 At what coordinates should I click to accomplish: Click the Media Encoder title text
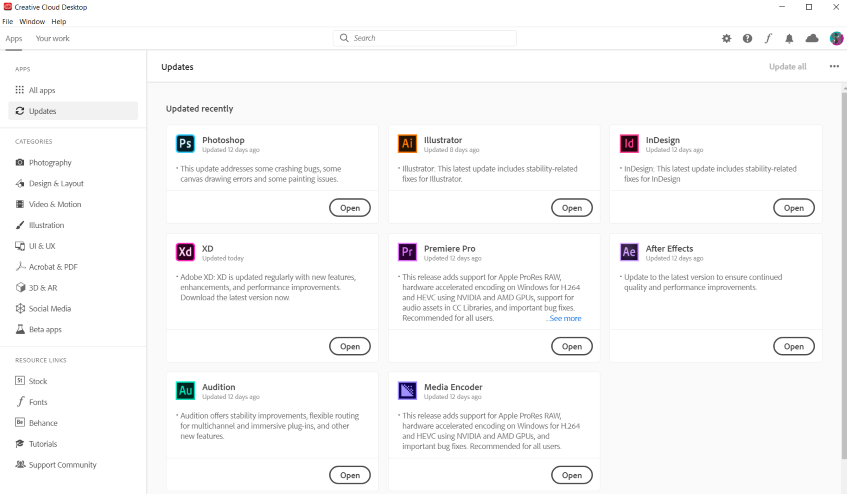coord(453,387)
